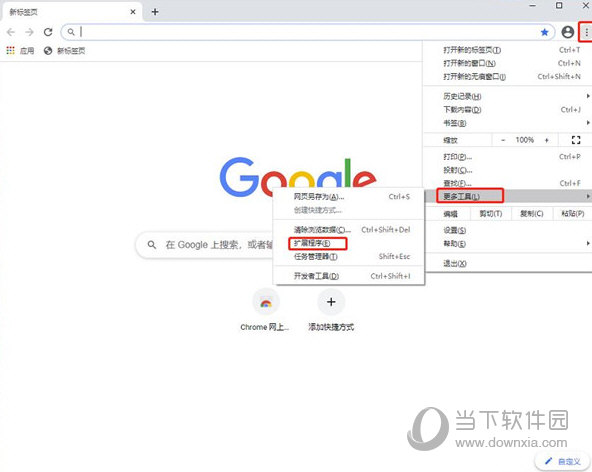Click search magnifier icon in address bar
Viewport: 592px width, 472px height.
tap(71, 32)
